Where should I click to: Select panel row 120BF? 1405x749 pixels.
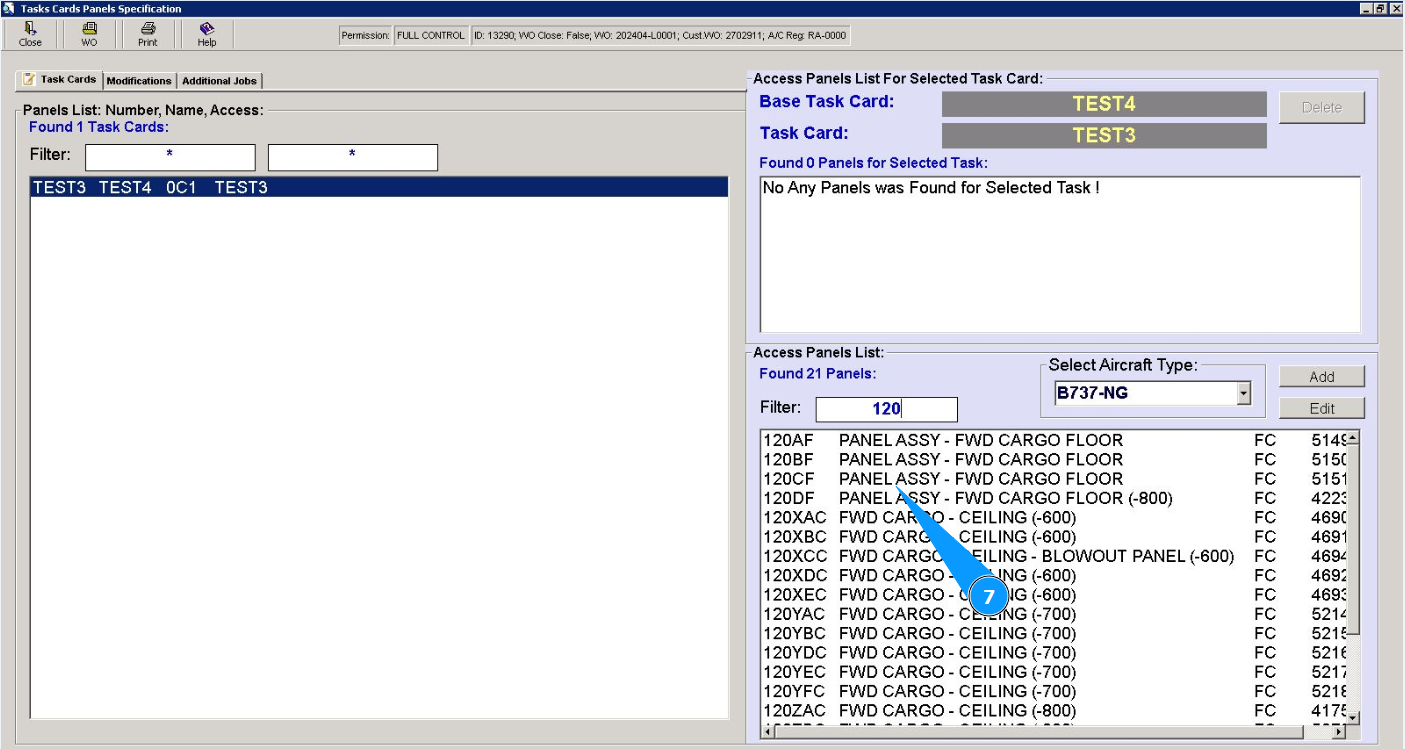coord(1053,460)
